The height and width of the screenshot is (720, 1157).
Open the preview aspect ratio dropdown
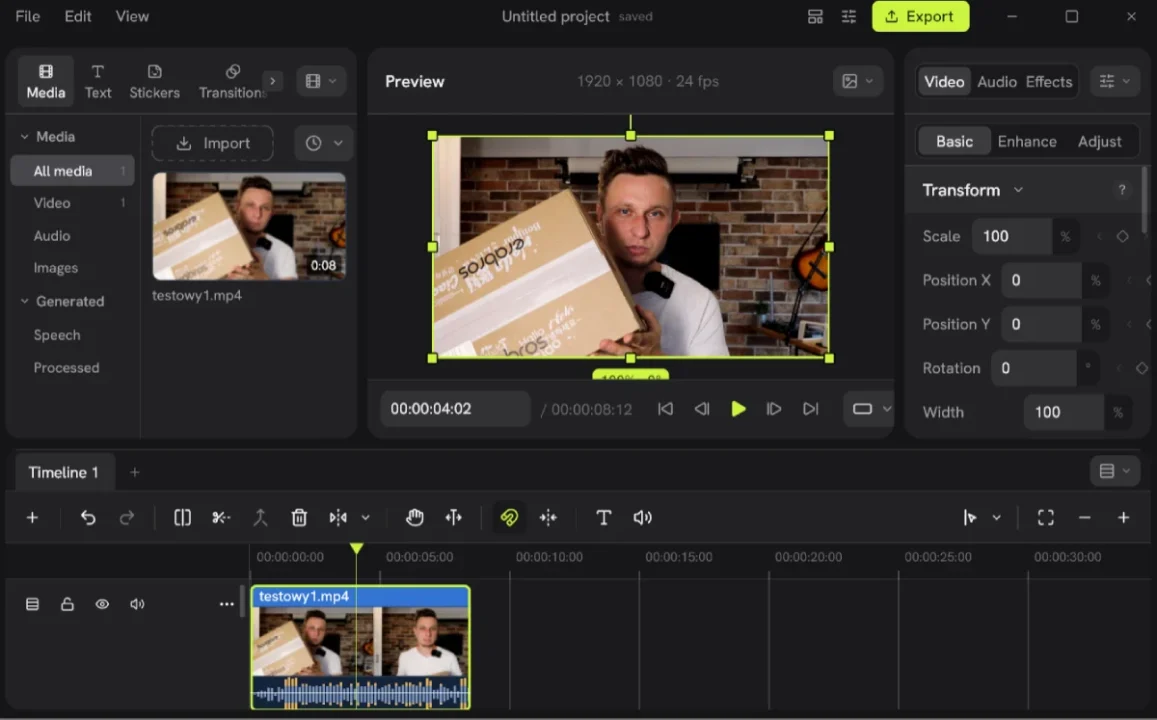(x=870, y=409)
